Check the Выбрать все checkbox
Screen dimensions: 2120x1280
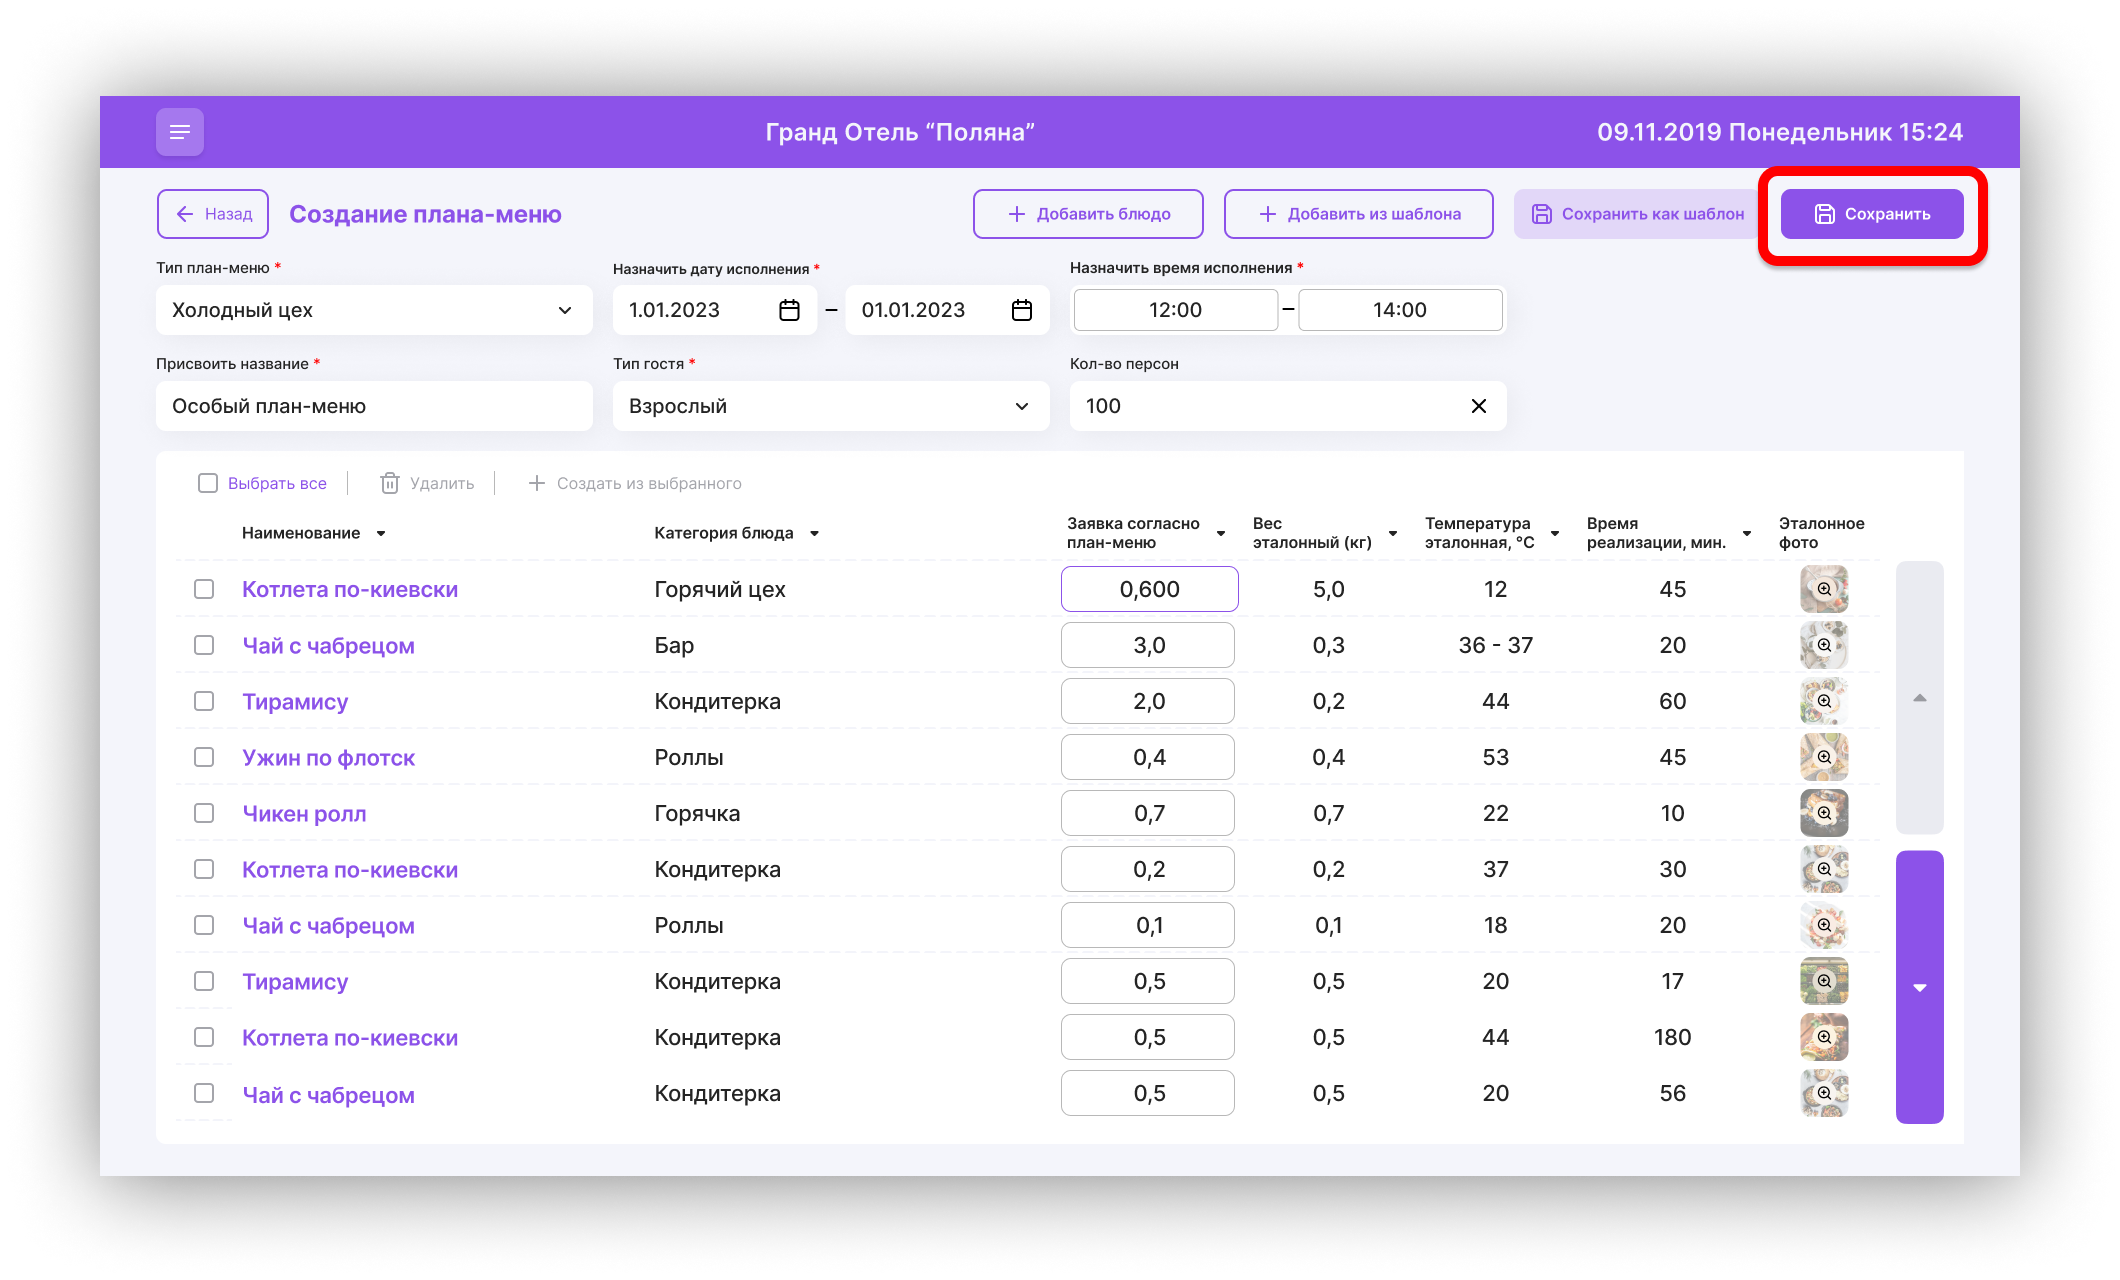208,483
